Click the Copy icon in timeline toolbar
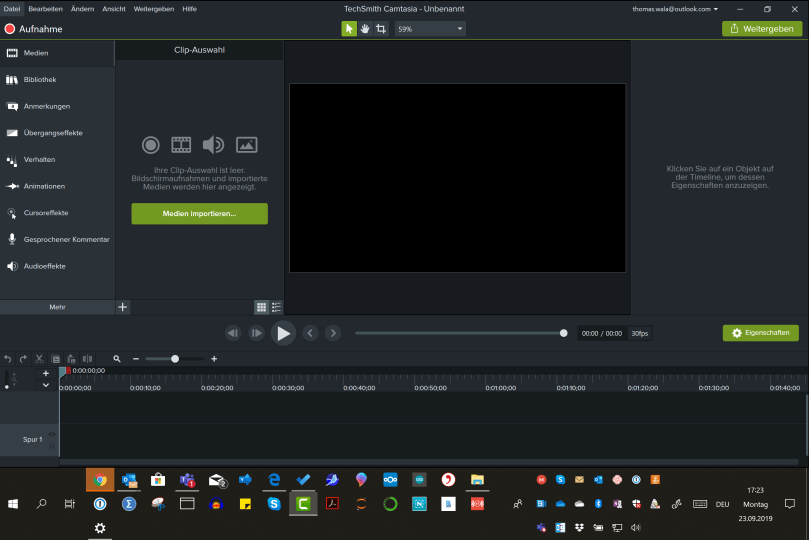 [x=56, y=359]
